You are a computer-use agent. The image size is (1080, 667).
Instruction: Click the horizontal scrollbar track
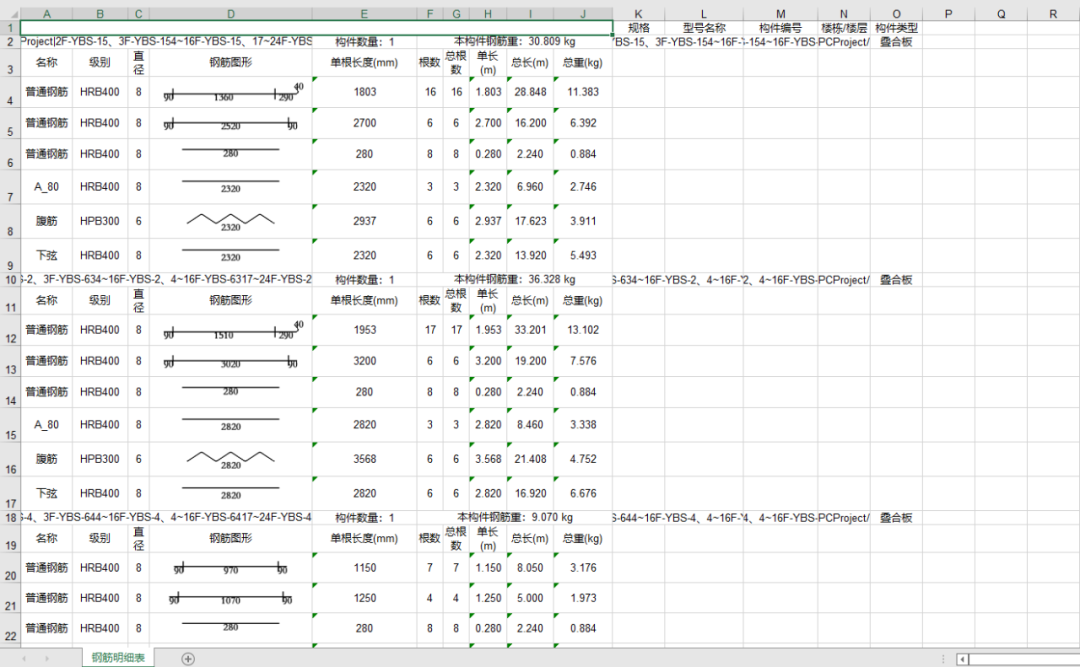click(1020, 659)
